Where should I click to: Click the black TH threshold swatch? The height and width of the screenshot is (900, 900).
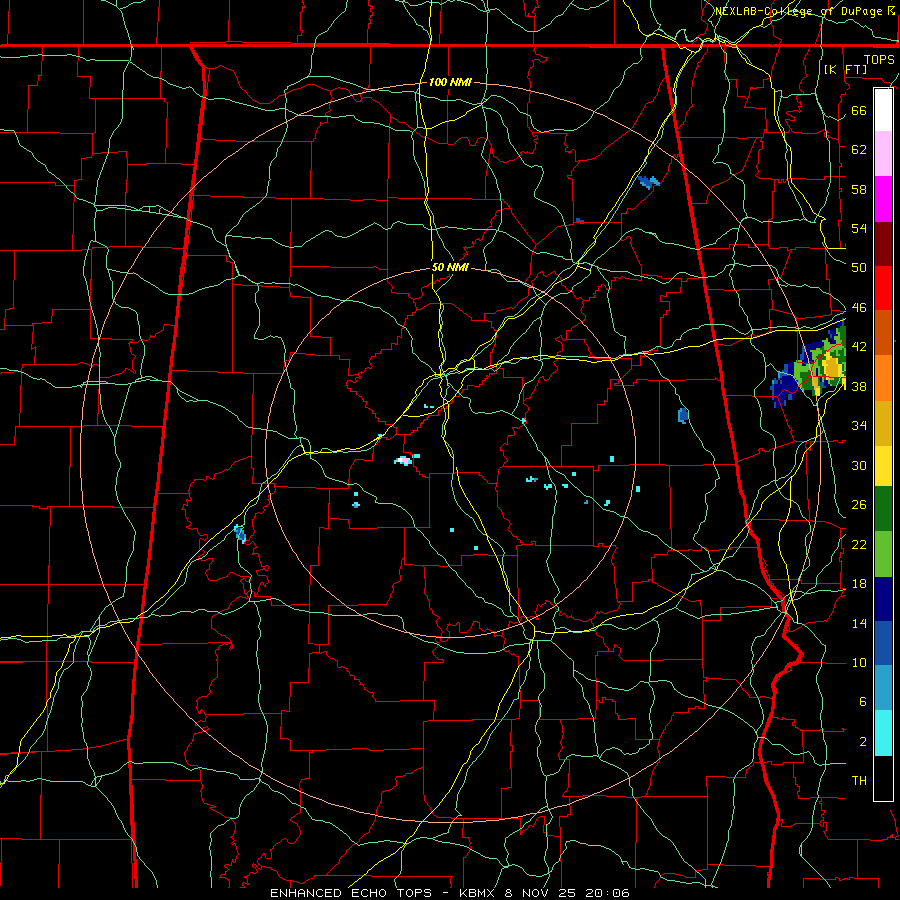pos(883,778)
